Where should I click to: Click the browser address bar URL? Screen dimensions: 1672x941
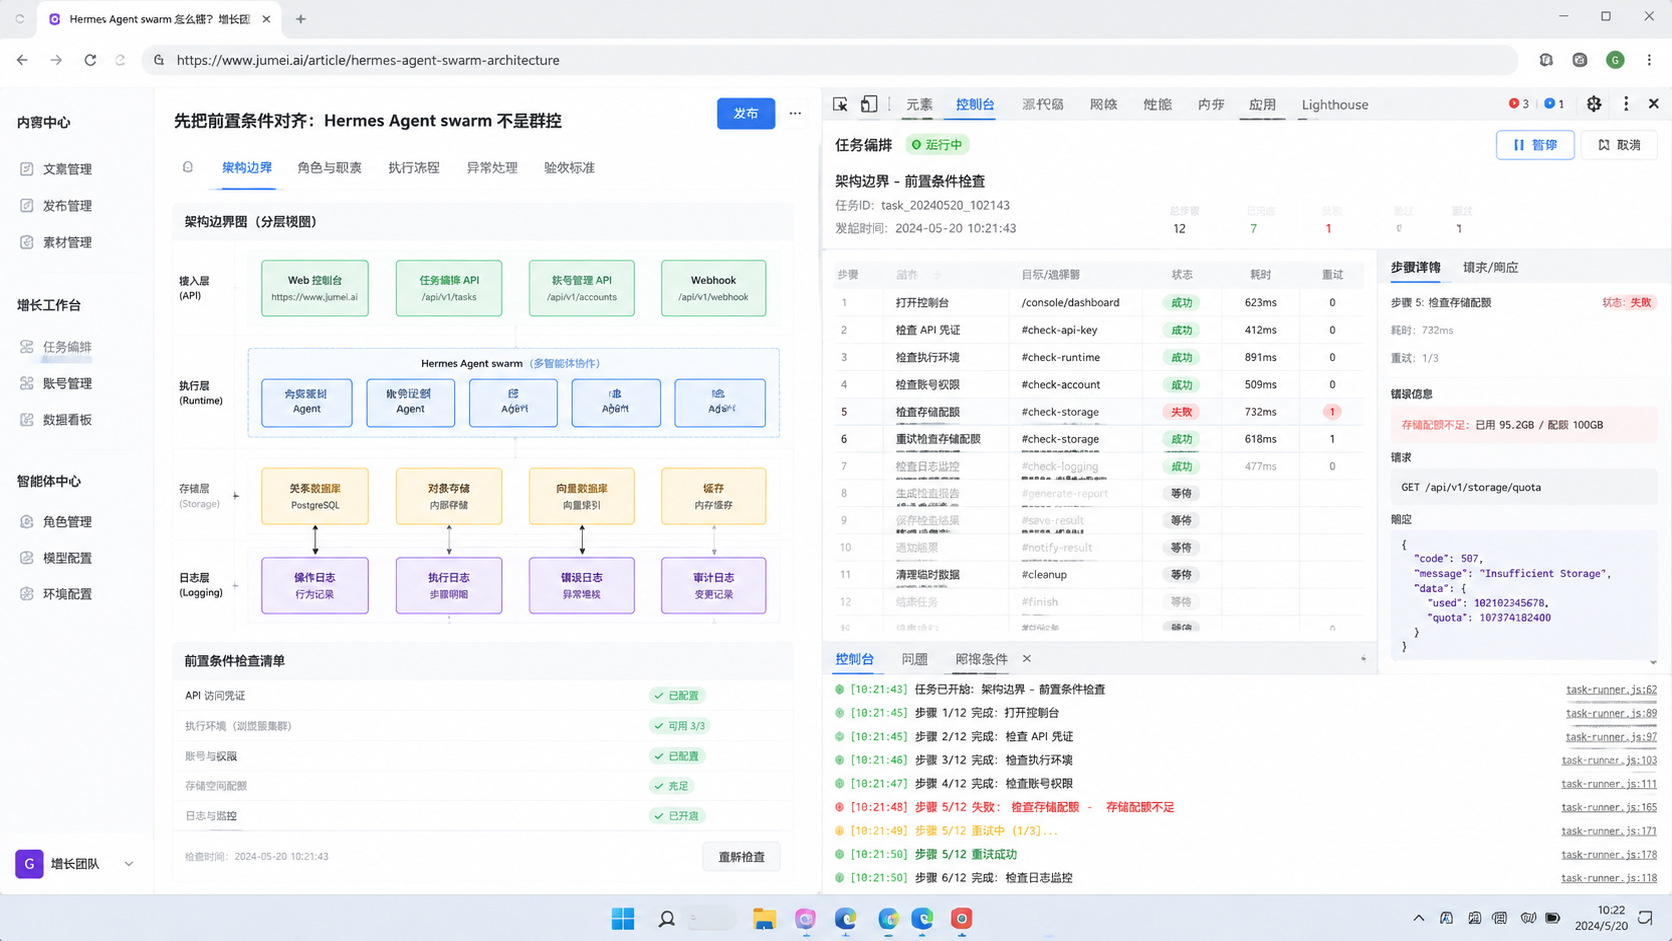point(368,60)
